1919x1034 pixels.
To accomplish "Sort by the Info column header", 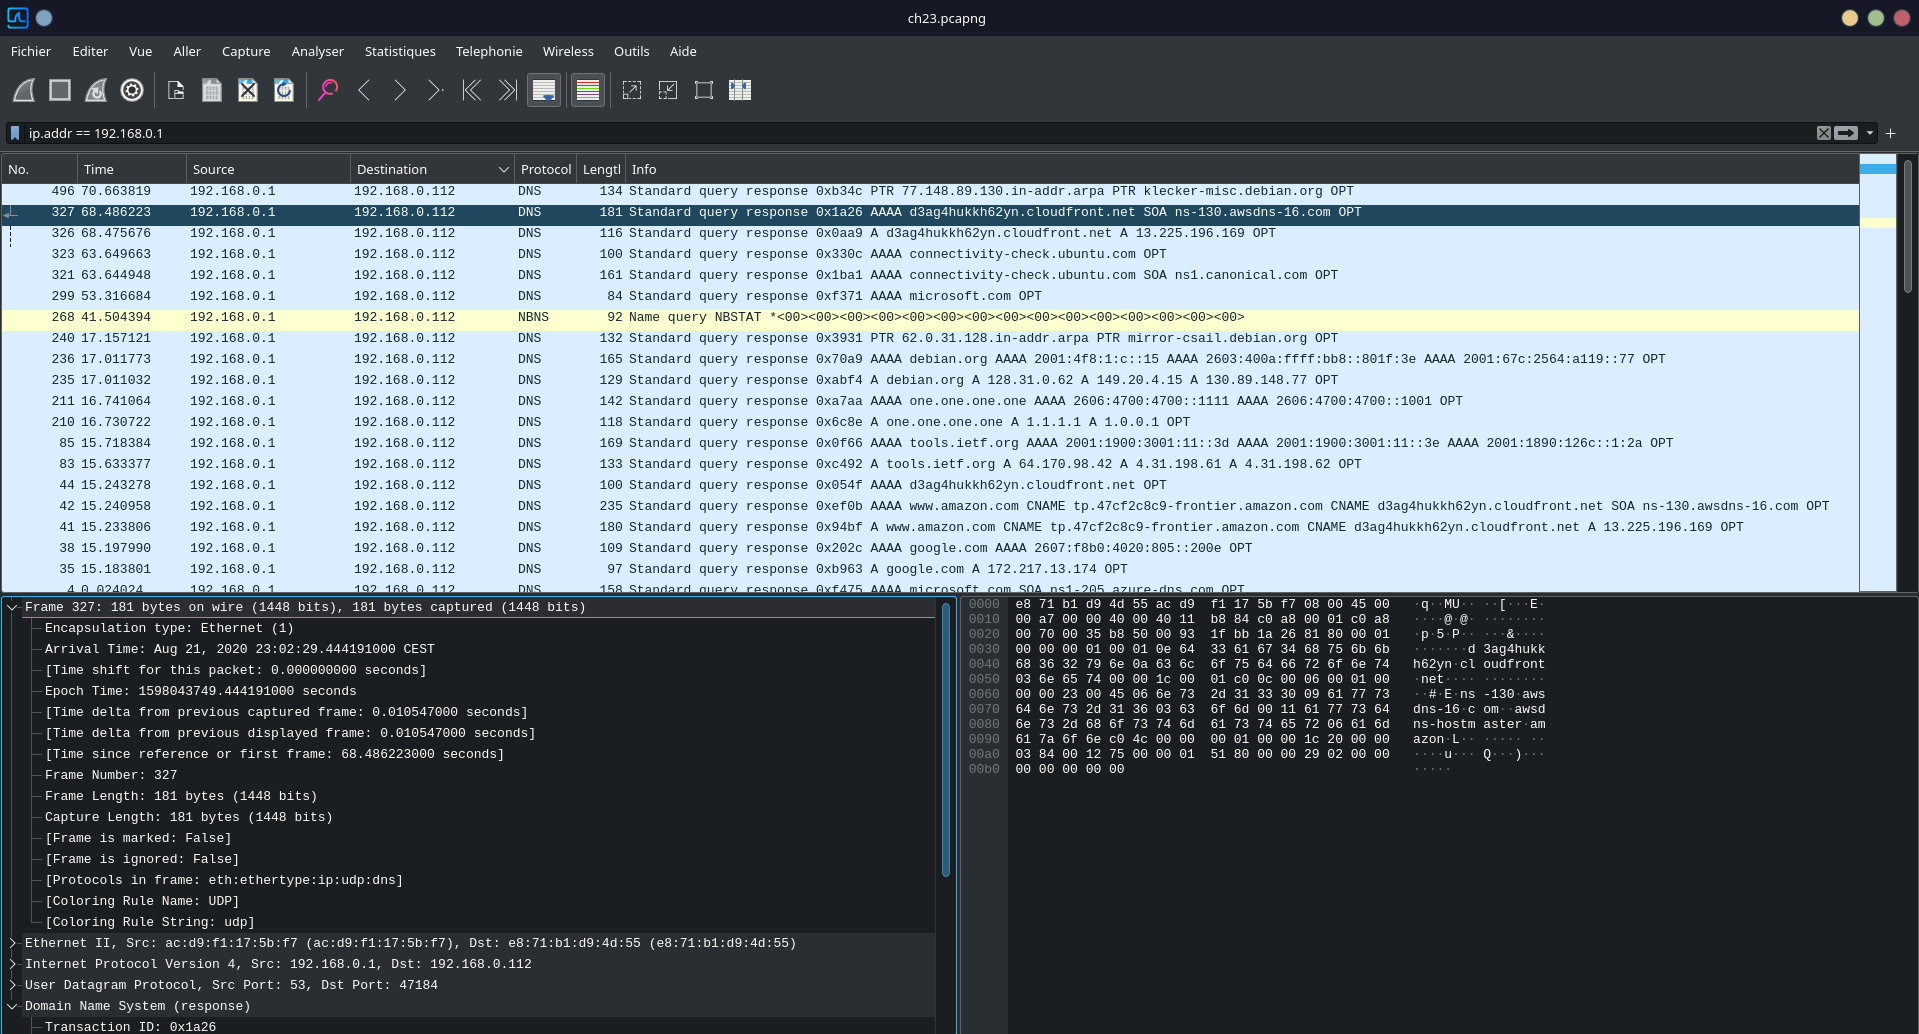I will tap(1240, 169).
